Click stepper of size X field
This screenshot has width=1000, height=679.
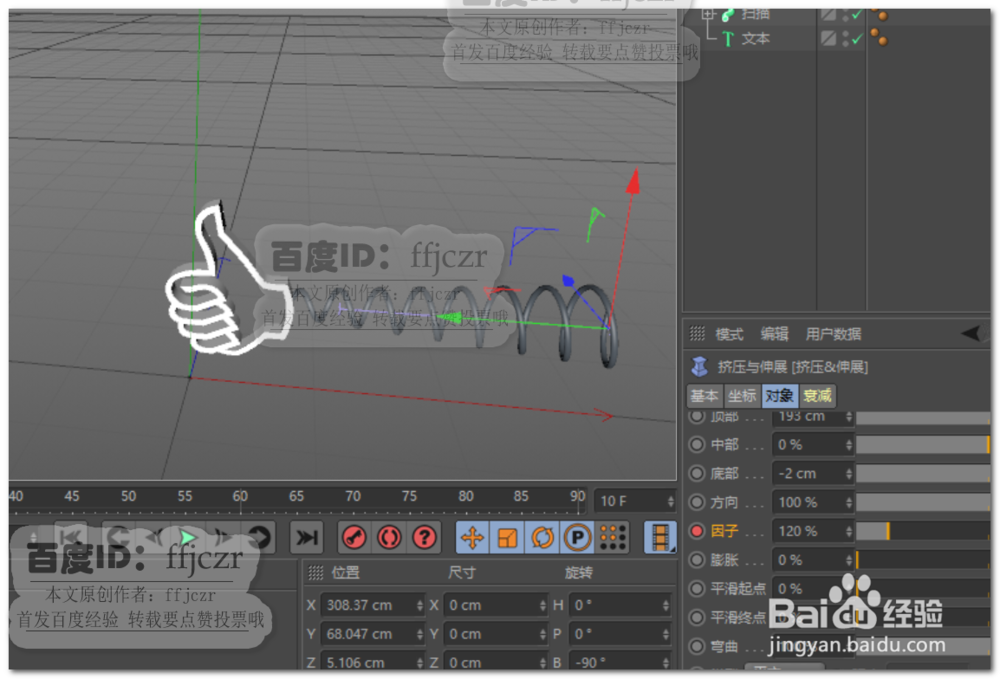pyautogui.click(x=543, y=605)
